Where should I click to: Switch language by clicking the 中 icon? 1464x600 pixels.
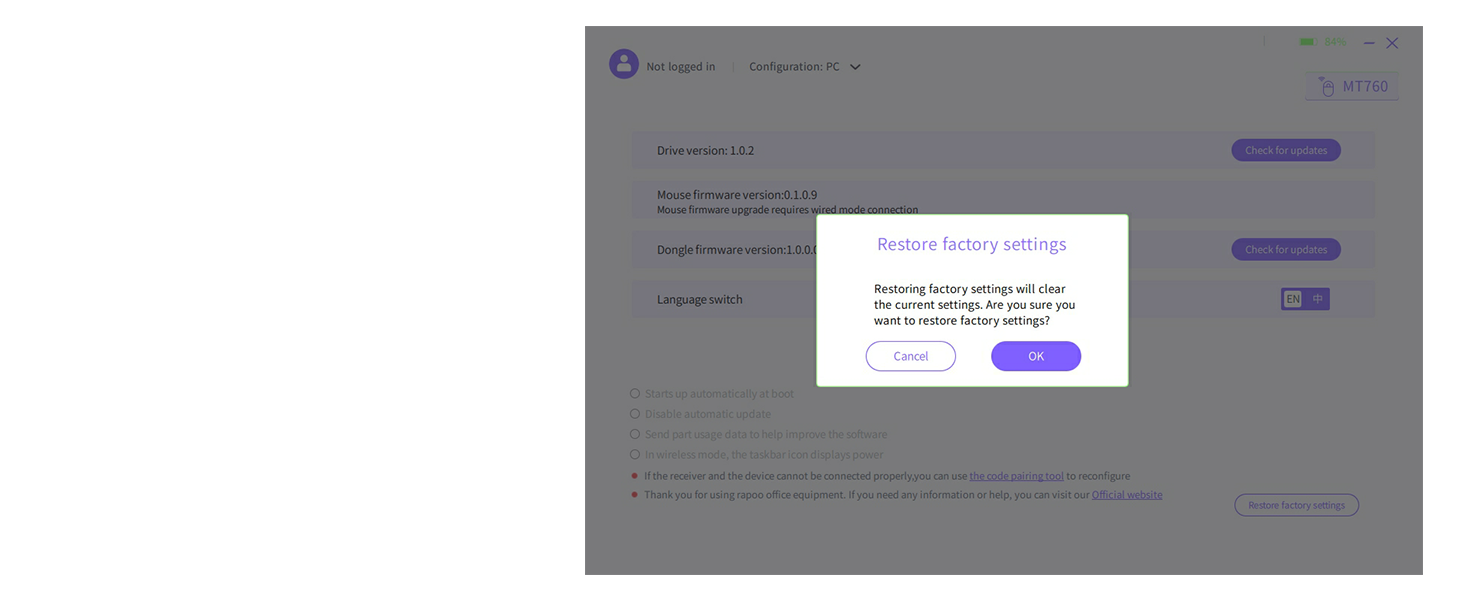click(x=1316, y=298)
